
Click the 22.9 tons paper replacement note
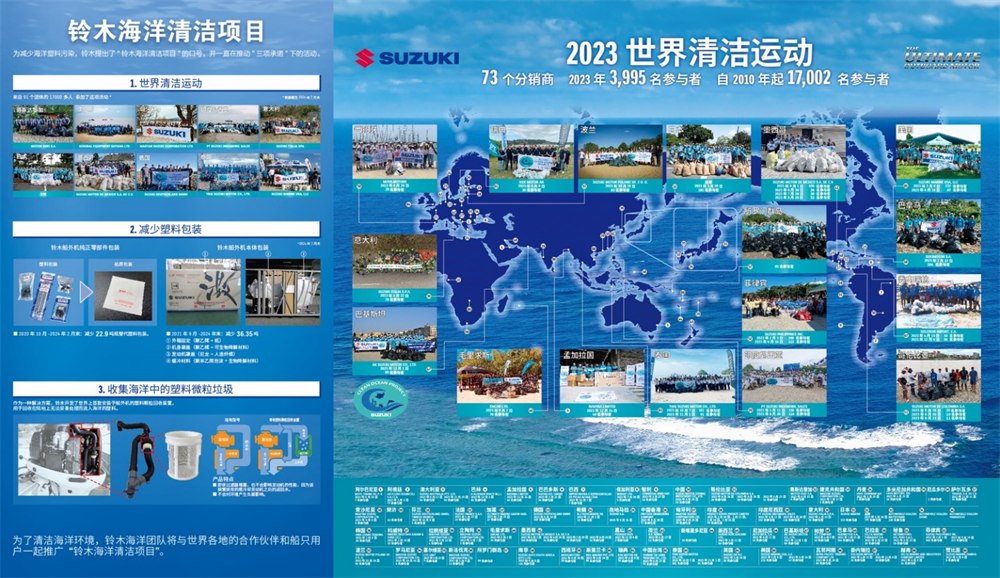[82, 334]
